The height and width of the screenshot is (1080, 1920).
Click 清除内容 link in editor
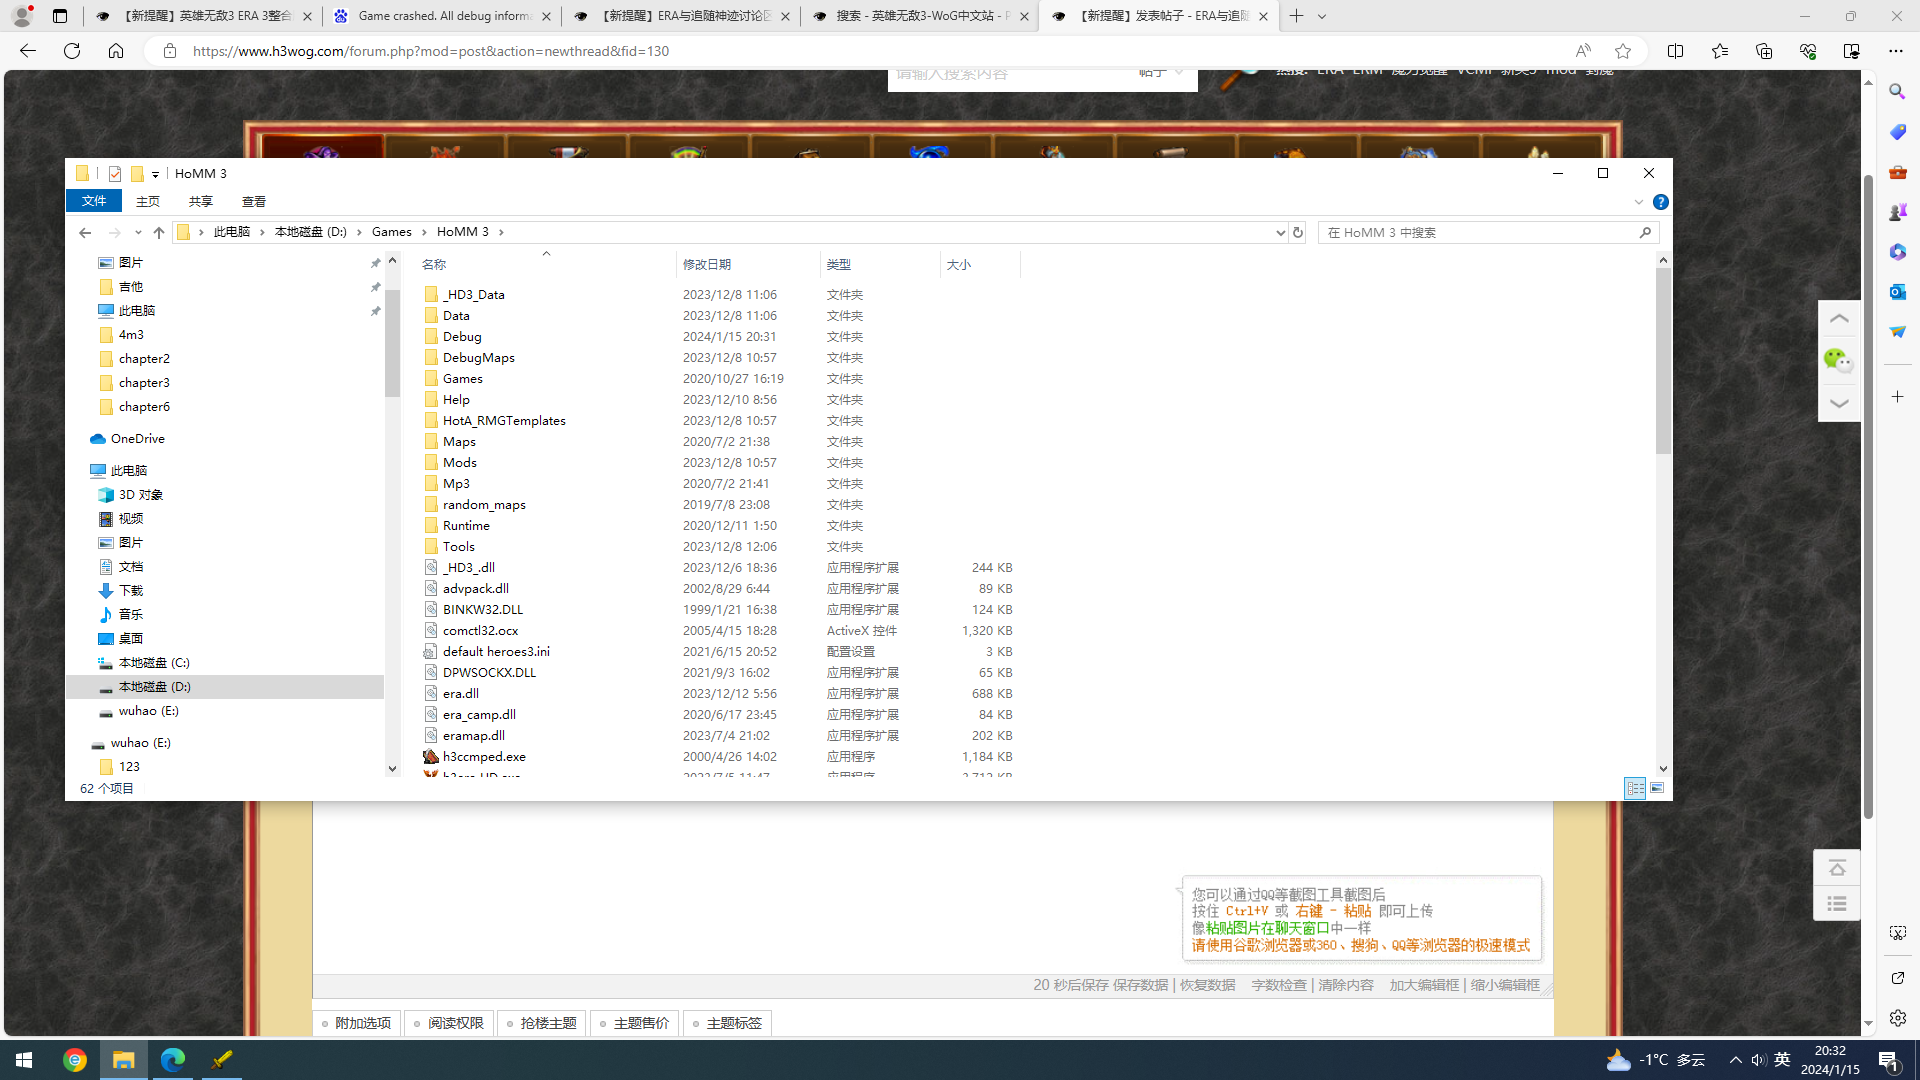coord(1345,985)
